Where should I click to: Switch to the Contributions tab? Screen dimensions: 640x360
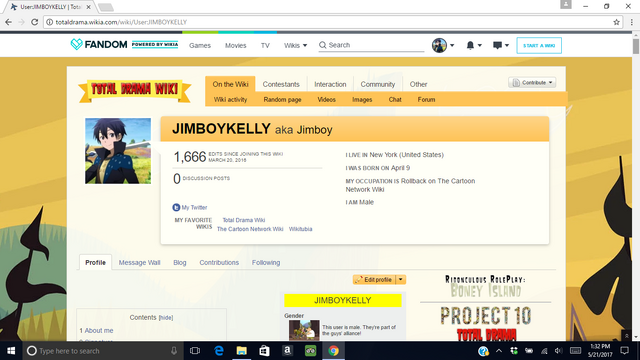[x=219, y=262]
